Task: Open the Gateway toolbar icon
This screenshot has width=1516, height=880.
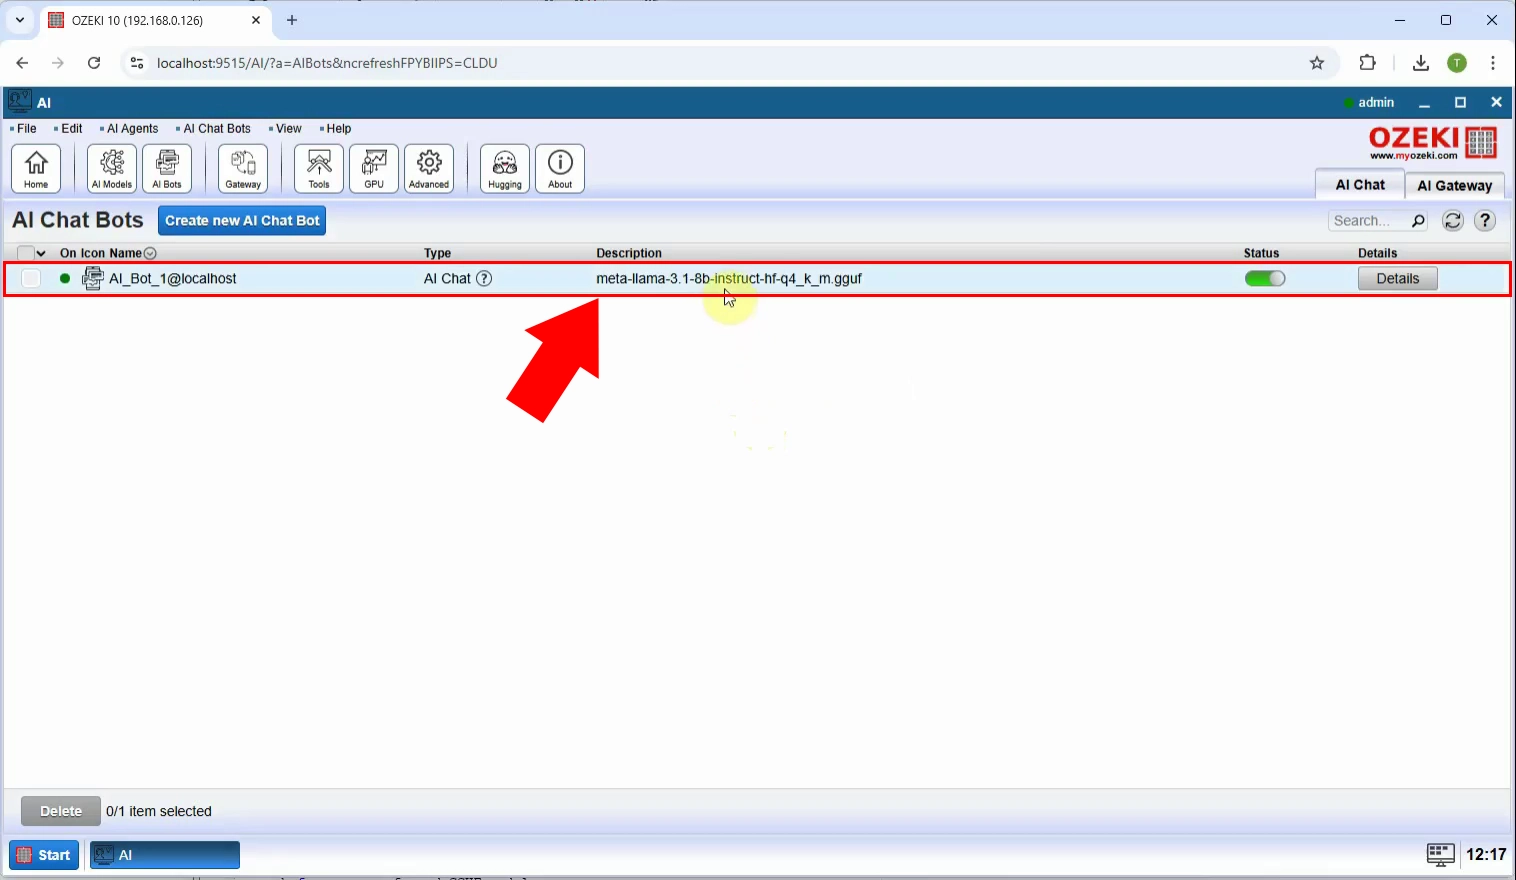Action: [x=243, y=168]
